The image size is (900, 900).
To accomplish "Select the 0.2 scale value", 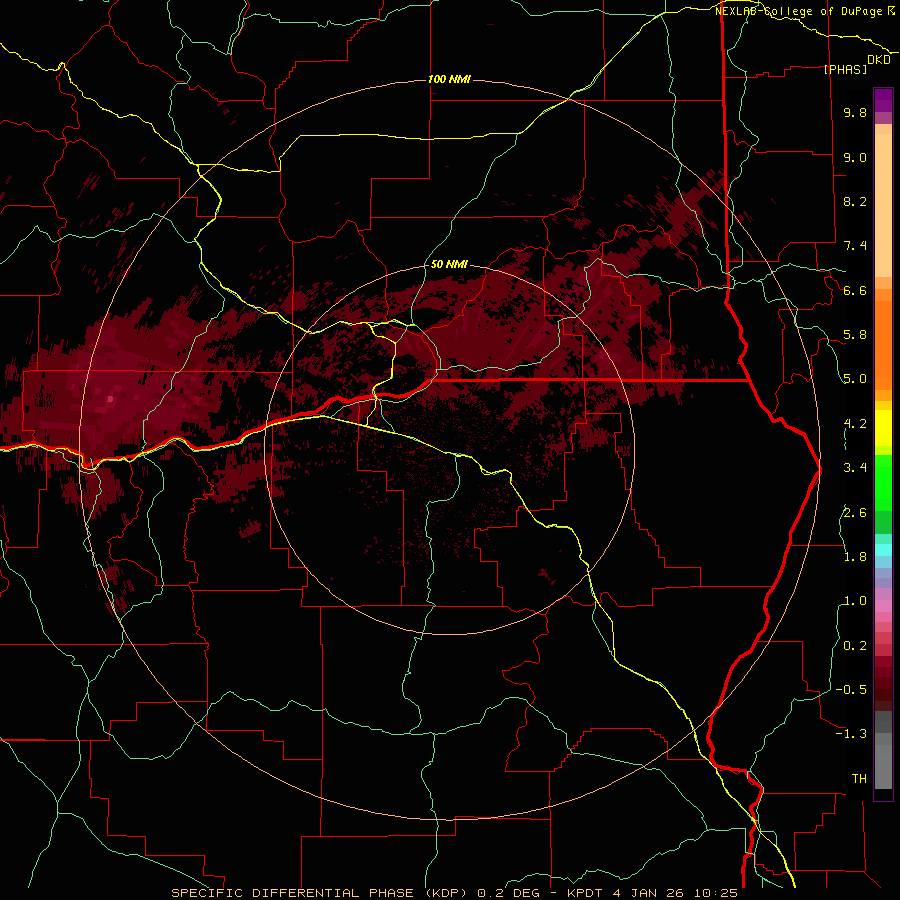I will [x=855, y=646].
